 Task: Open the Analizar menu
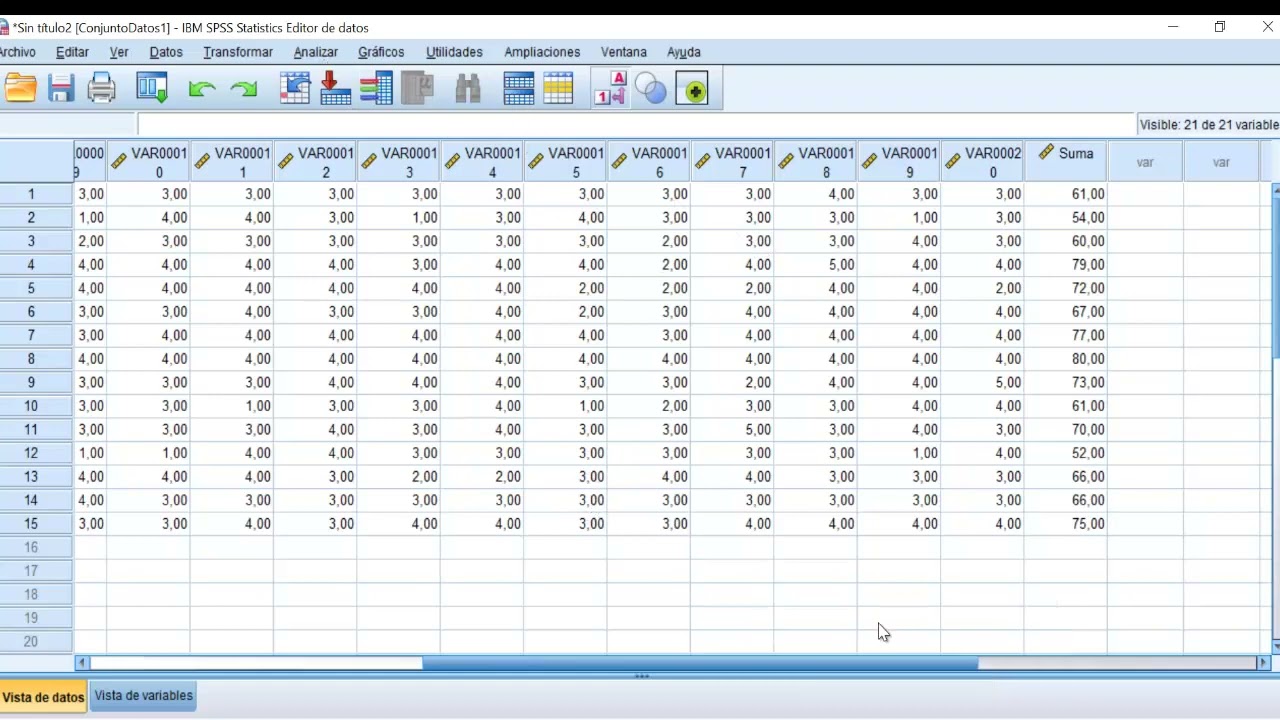pyautogui.click(x=316, y=52)
